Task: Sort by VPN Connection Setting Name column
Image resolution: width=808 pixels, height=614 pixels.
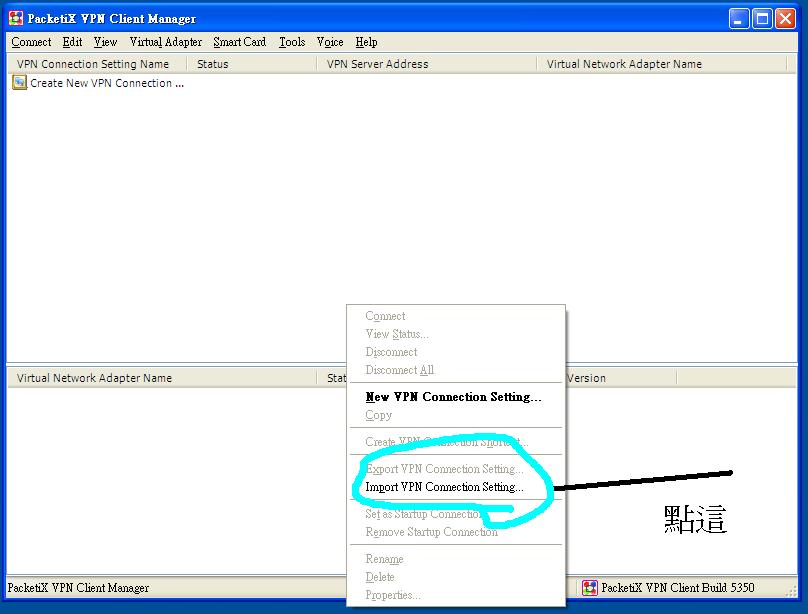Action: pyautogui.click(x=97, y=64)
